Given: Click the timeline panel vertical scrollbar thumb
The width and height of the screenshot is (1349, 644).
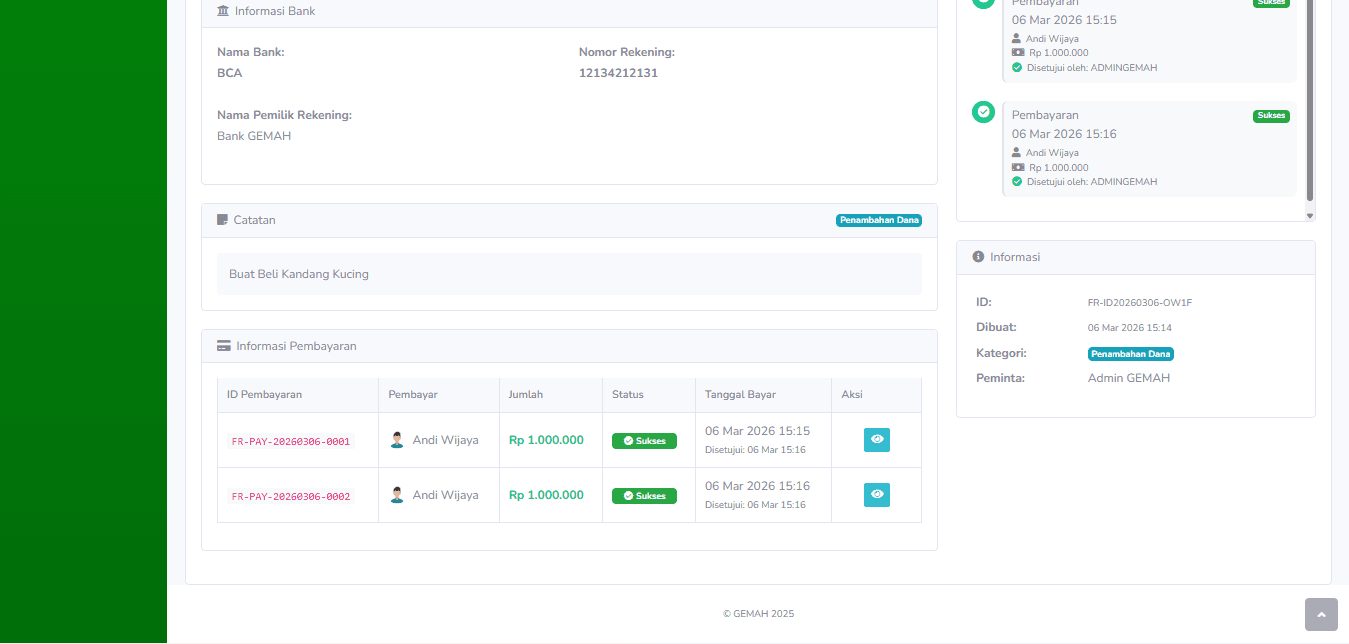Looking at the screenshot, I should tap(1310, 100).
